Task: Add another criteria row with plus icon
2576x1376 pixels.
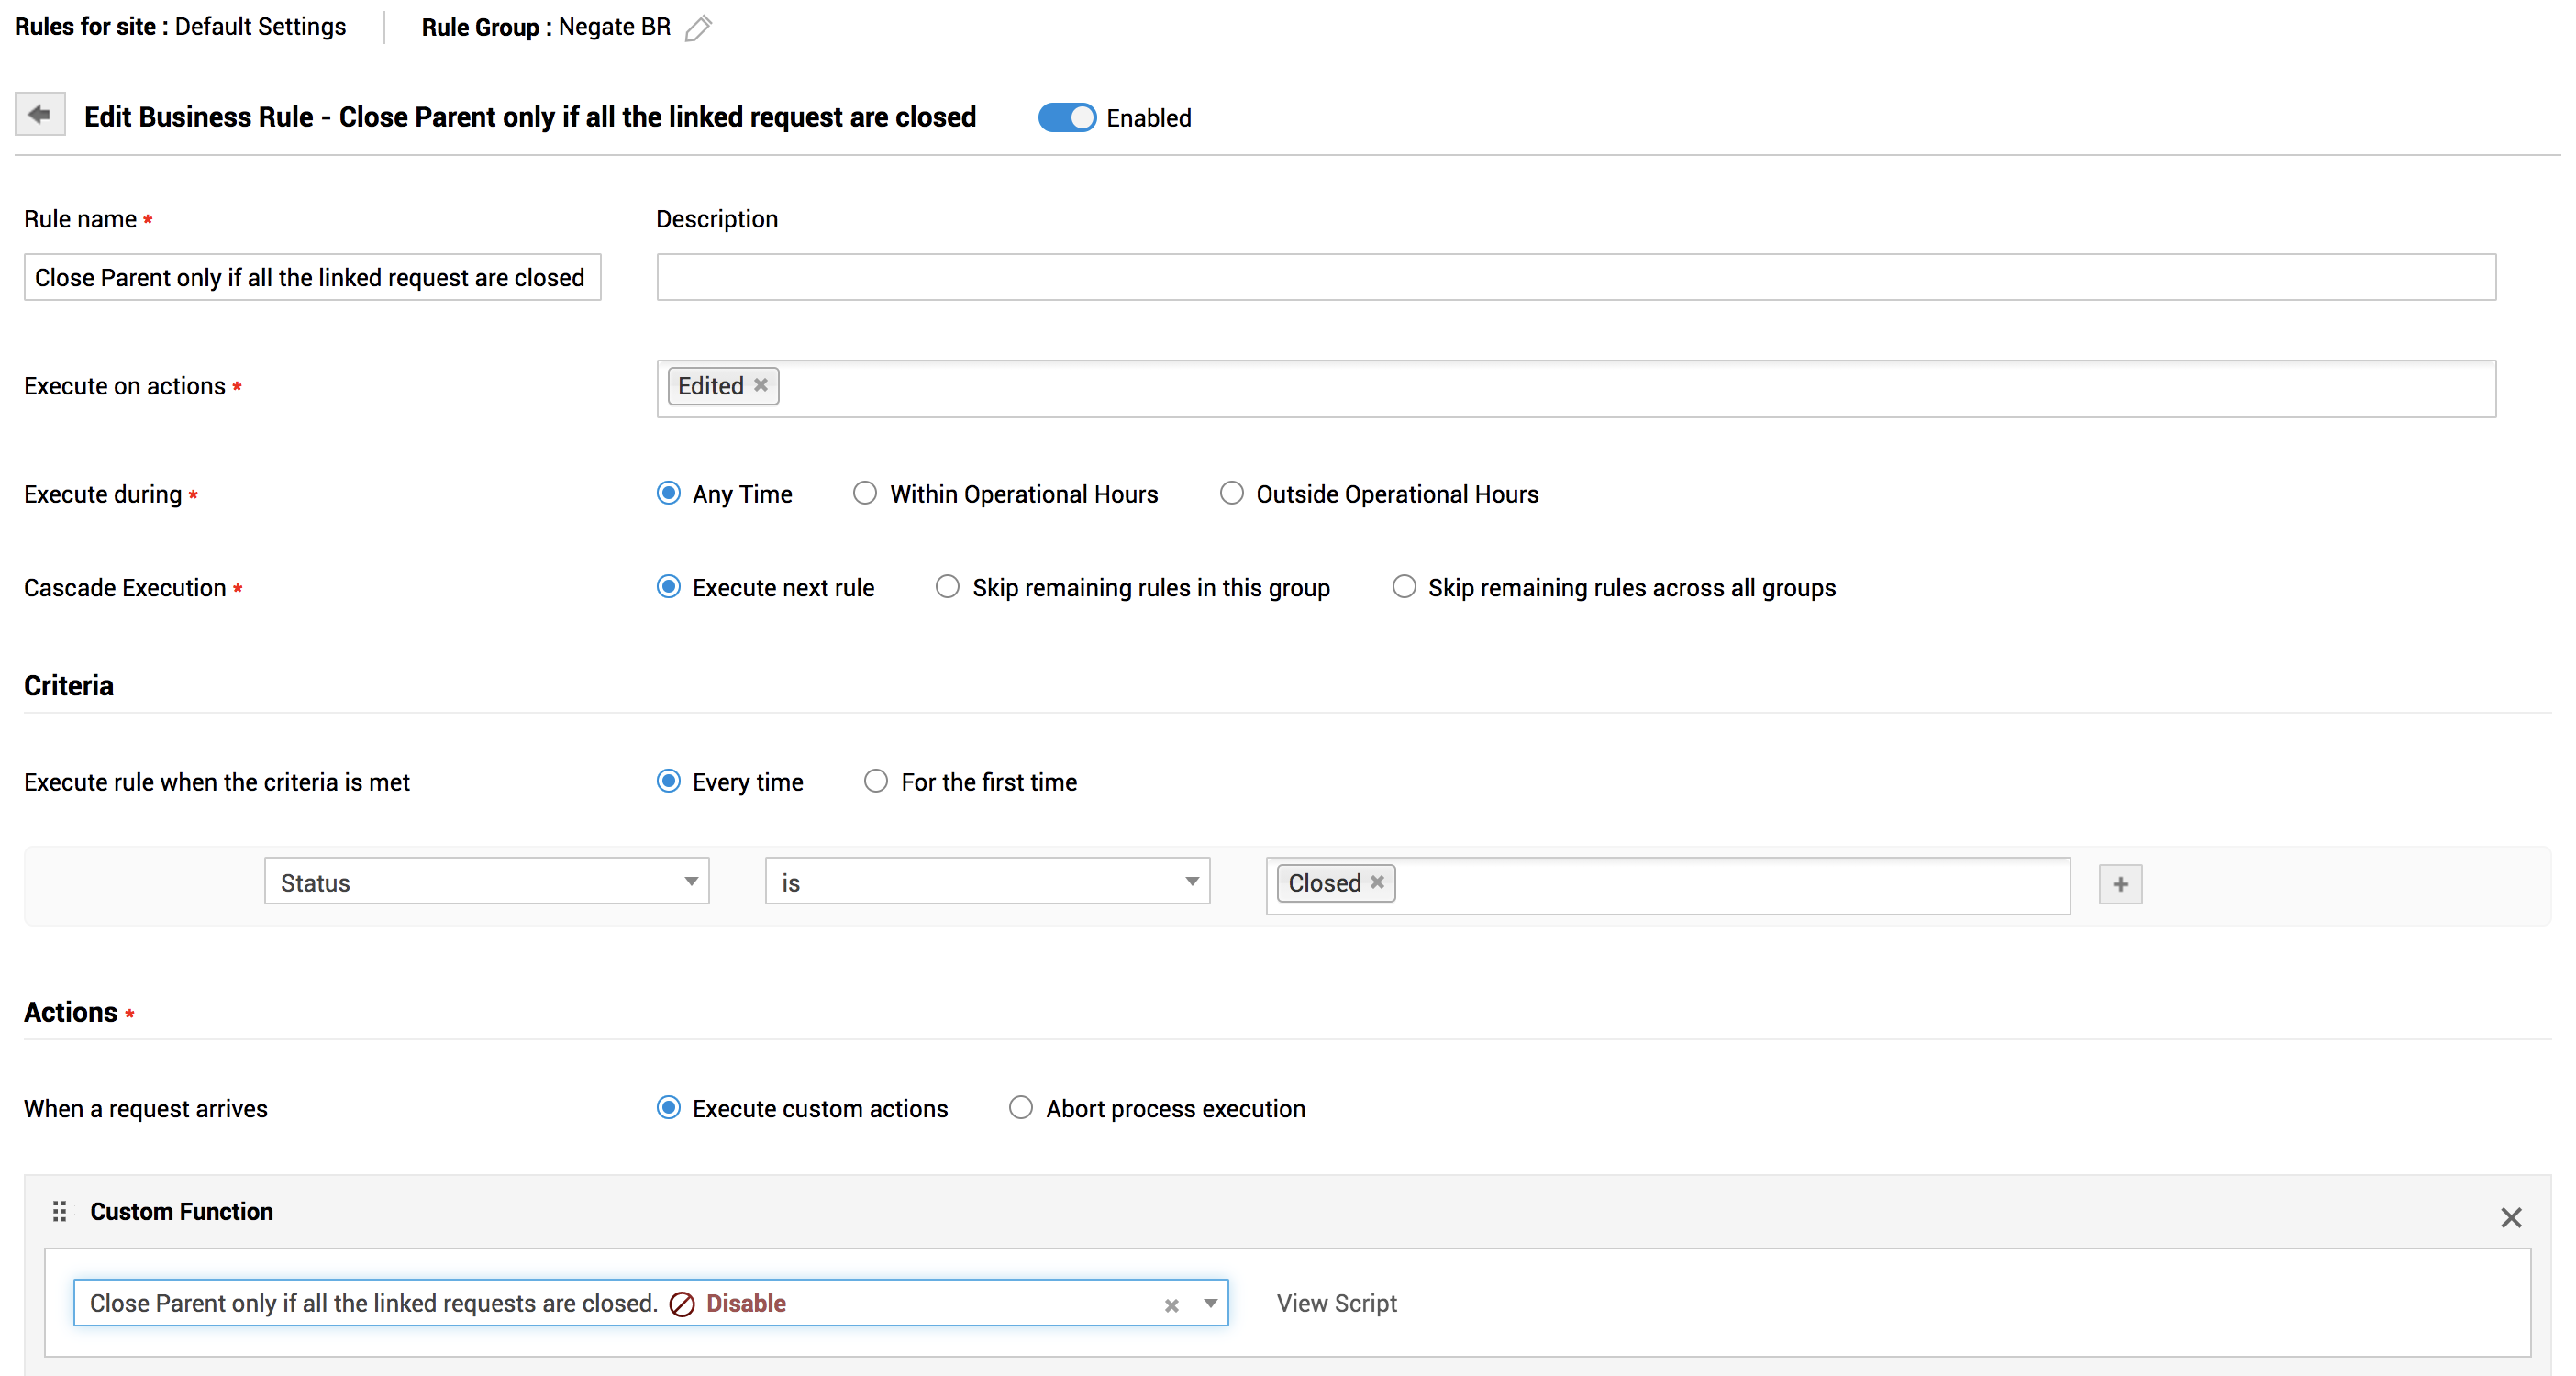Action: (2119, 884)
